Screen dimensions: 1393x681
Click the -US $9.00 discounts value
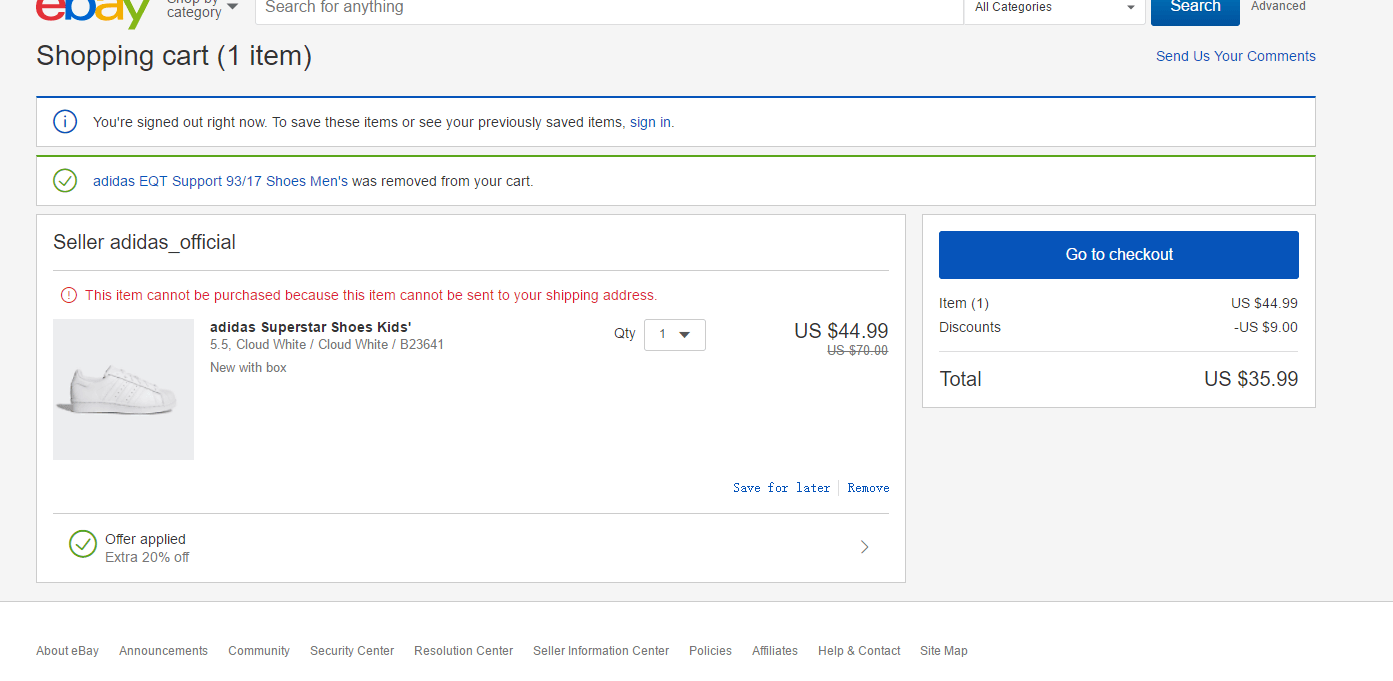coord(1266,327)
